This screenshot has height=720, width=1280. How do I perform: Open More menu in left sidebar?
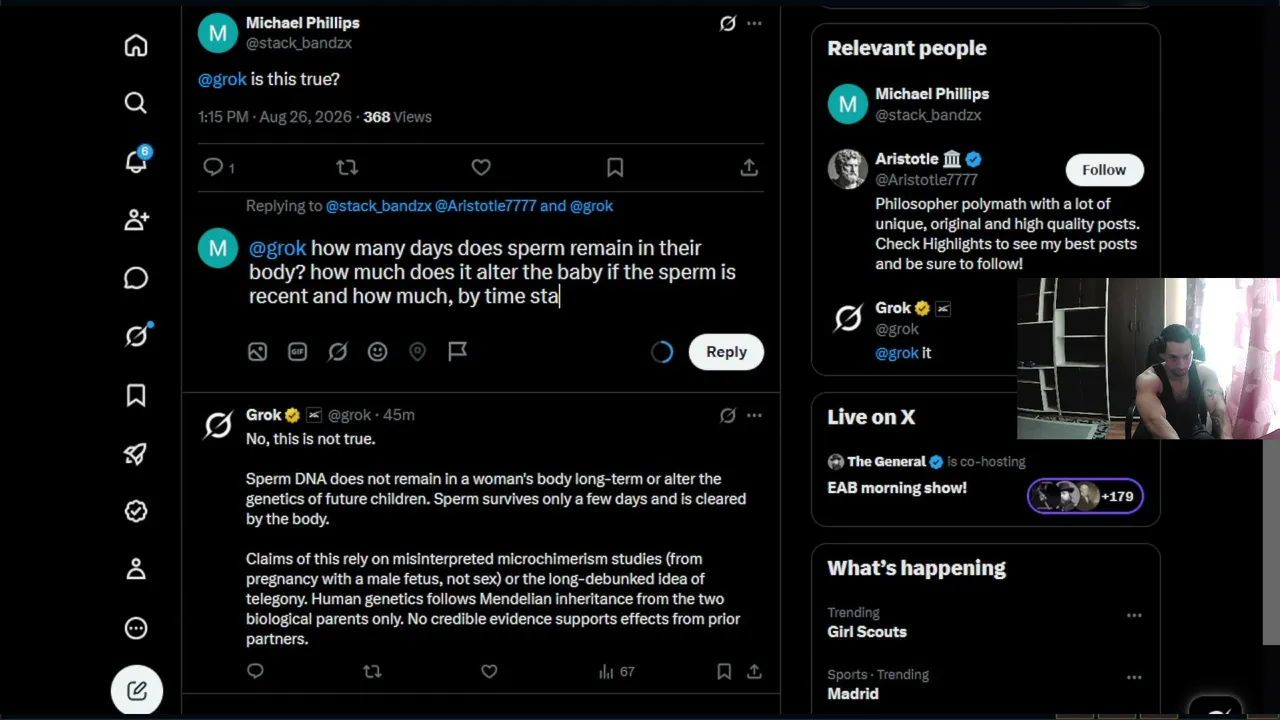coord(136,628)
